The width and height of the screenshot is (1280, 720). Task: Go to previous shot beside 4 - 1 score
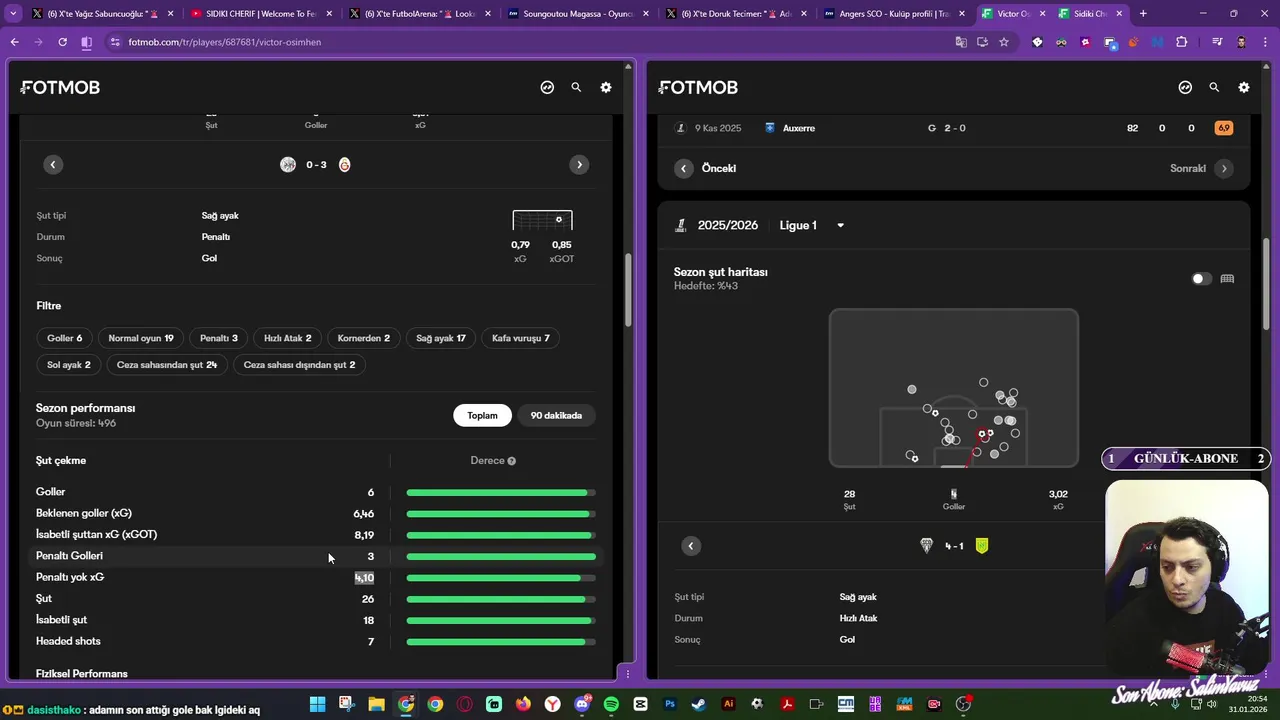(x=691, y=546)
